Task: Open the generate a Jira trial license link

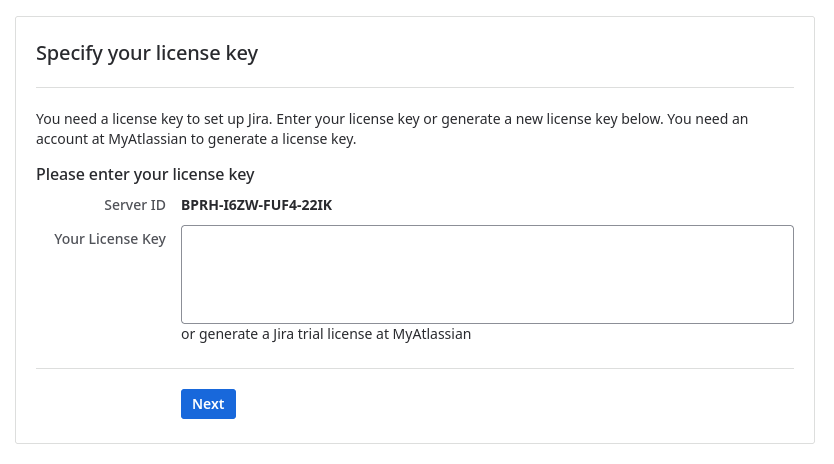Action: [285, 334]
